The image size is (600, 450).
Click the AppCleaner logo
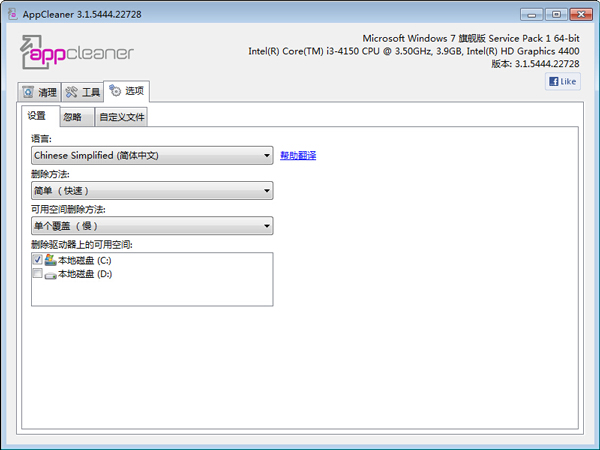77,52
